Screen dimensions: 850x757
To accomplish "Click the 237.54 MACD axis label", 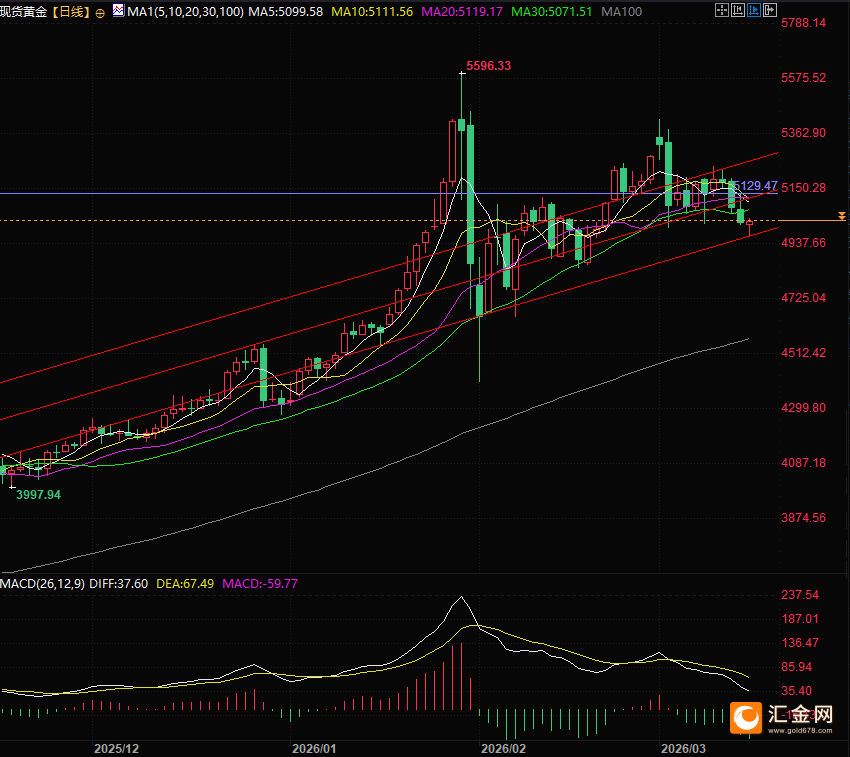I will 800,595.
